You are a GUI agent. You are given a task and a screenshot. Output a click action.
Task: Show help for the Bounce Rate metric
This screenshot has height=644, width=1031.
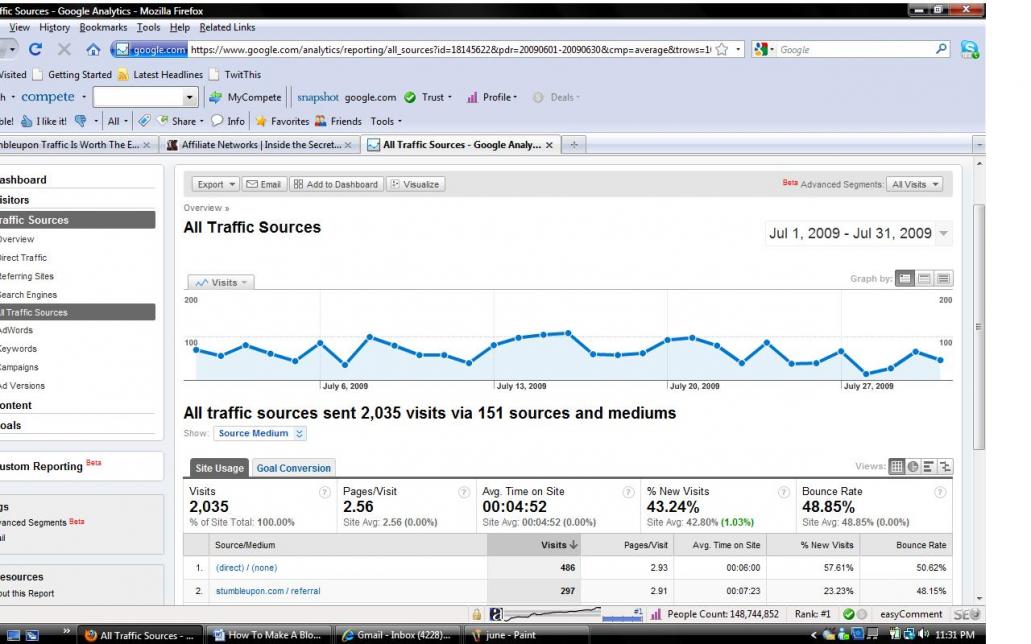pyautogui.click(x=940, y=492)
